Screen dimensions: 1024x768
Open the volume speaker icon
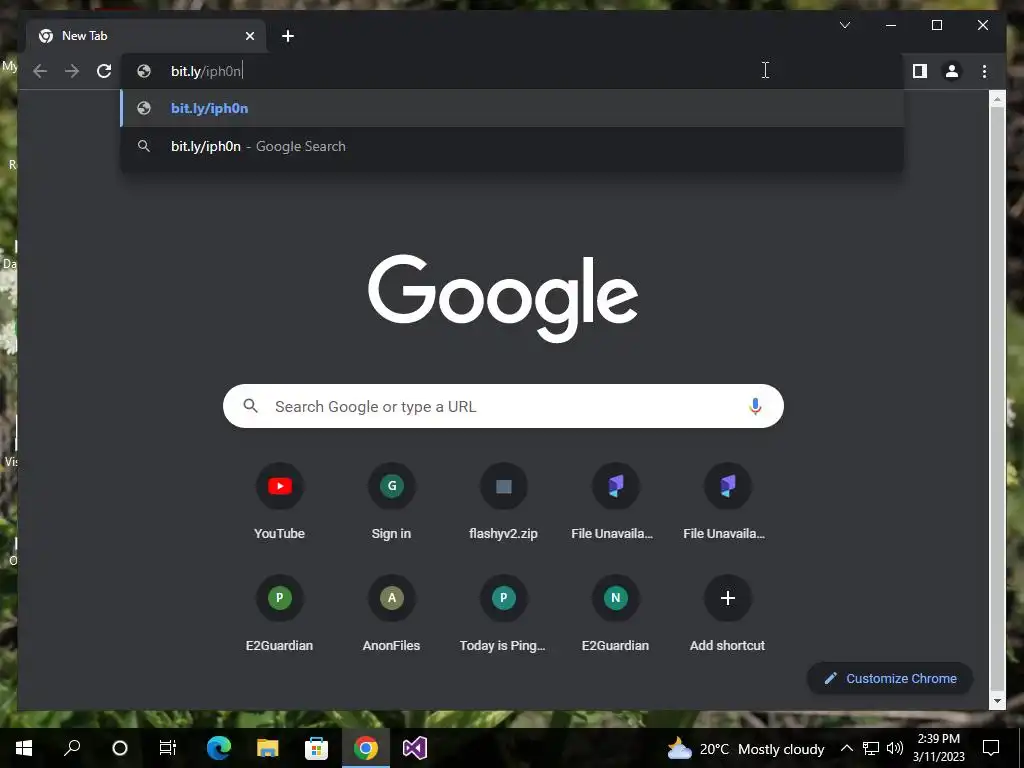click(x=895, y=748)
